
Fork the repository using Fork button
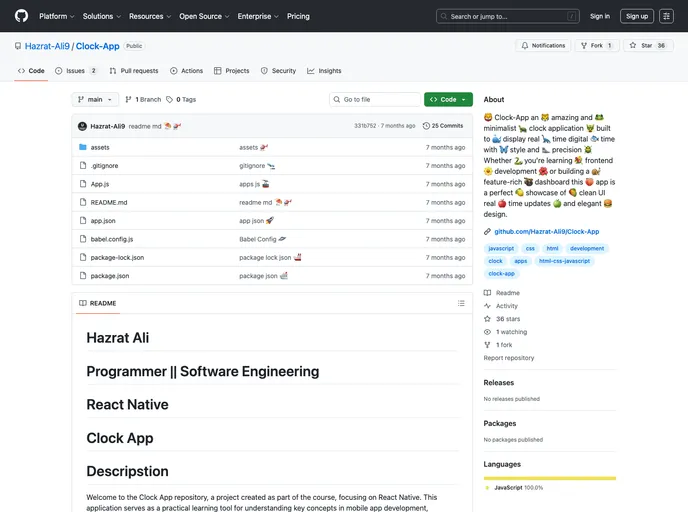point(597,46)
